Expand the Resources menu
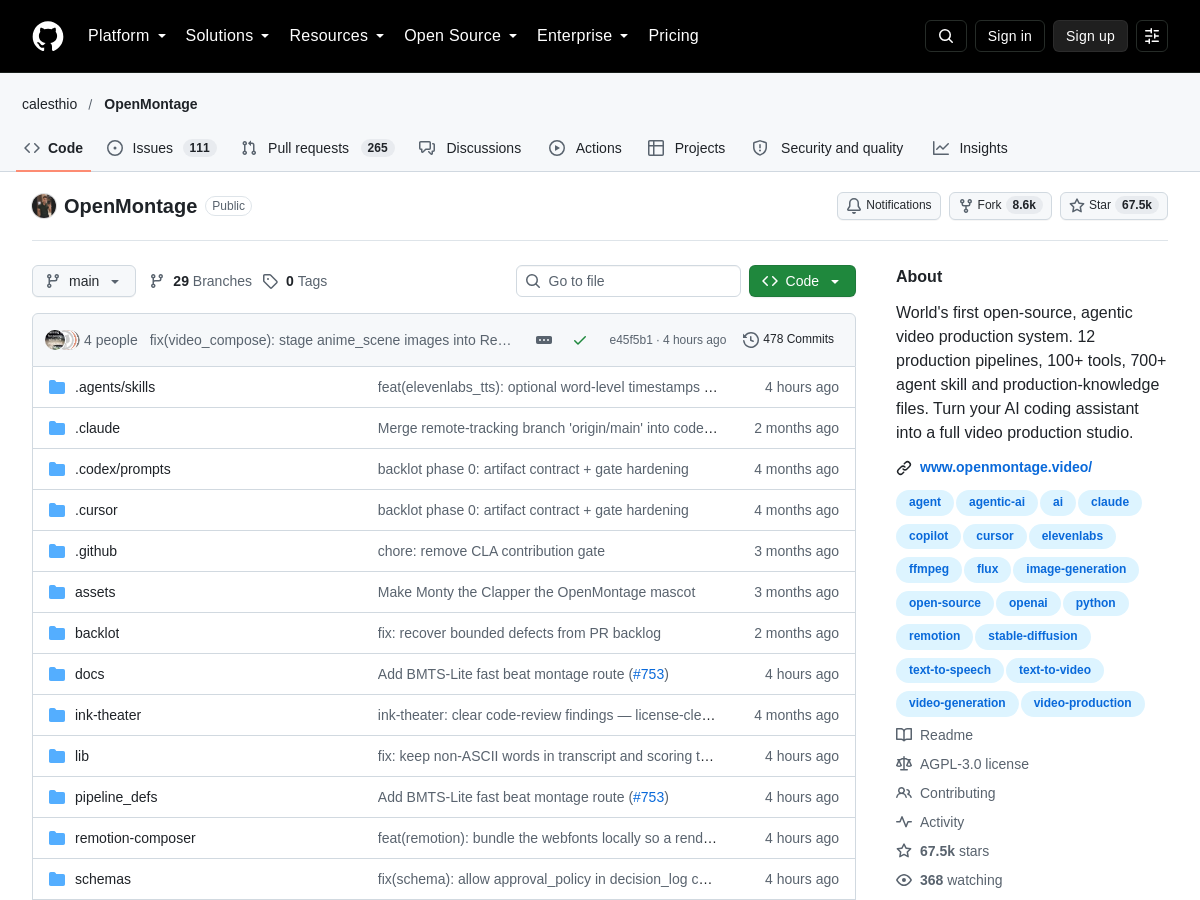This screenshot has width=1200, height=900. (337, 36)
